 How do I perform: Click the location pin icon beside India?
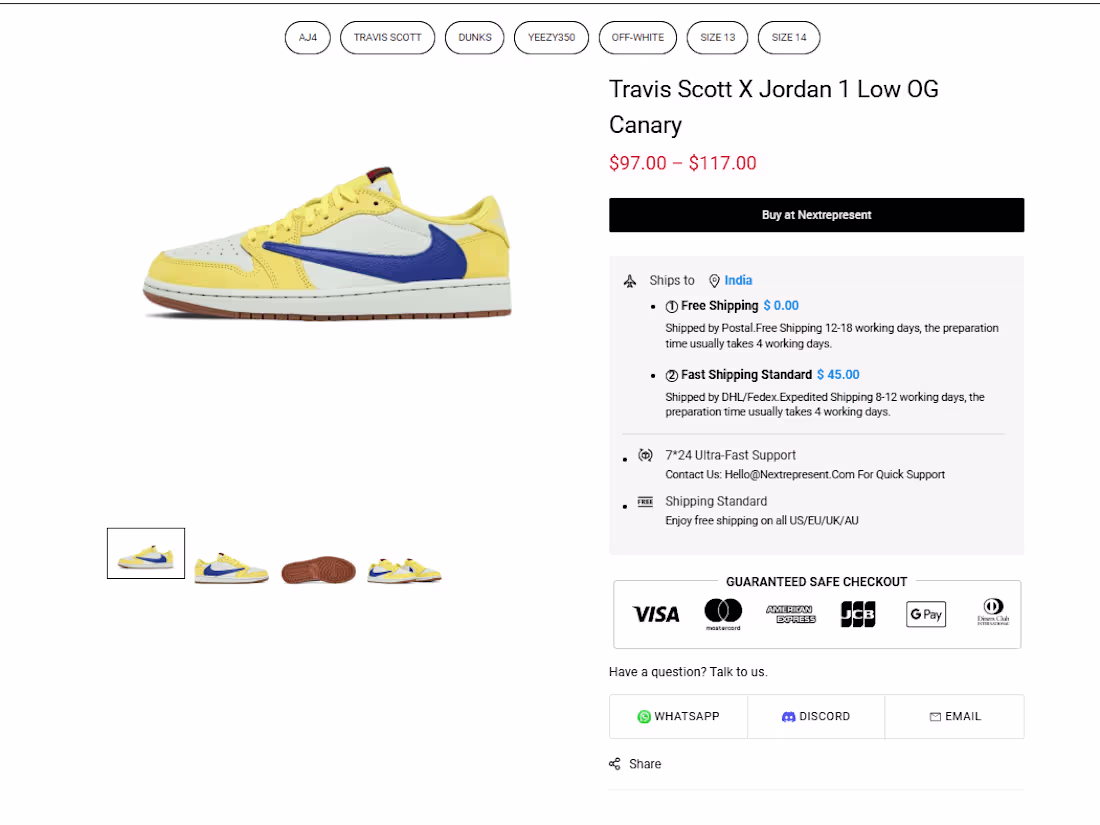point(714,280)
